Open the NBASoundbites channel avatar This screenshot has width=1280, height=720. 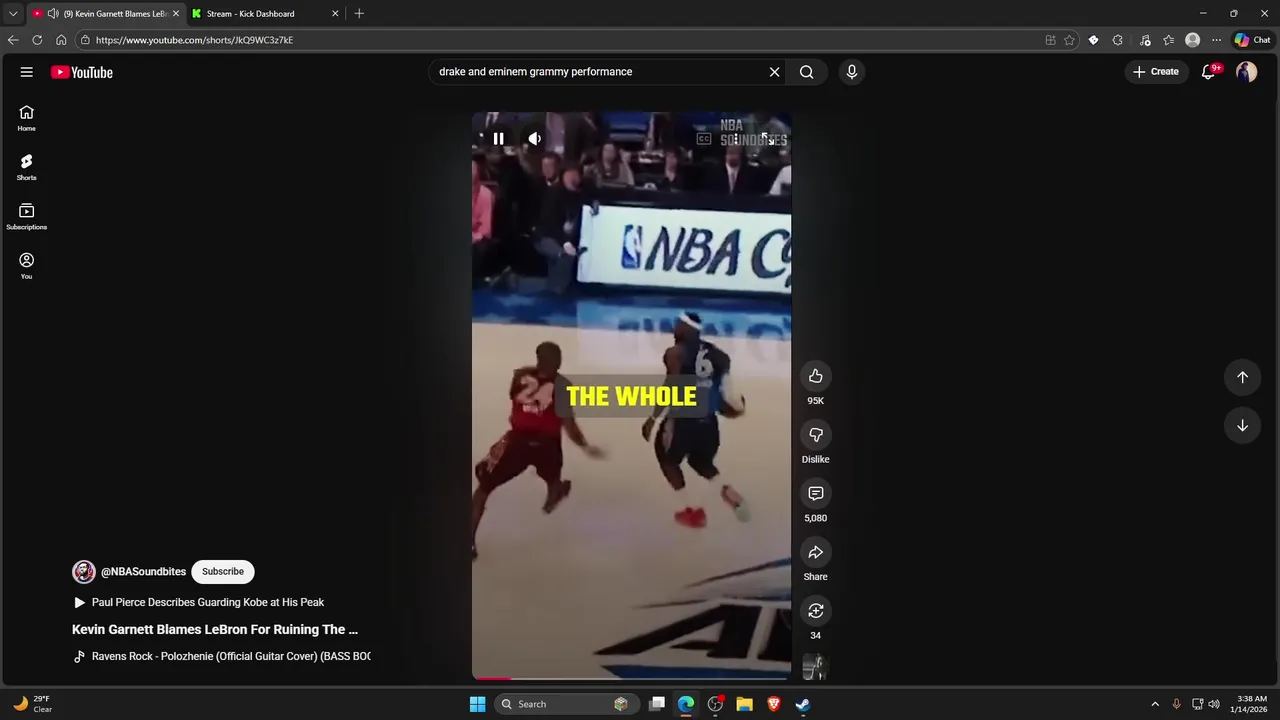pos(84,572)
